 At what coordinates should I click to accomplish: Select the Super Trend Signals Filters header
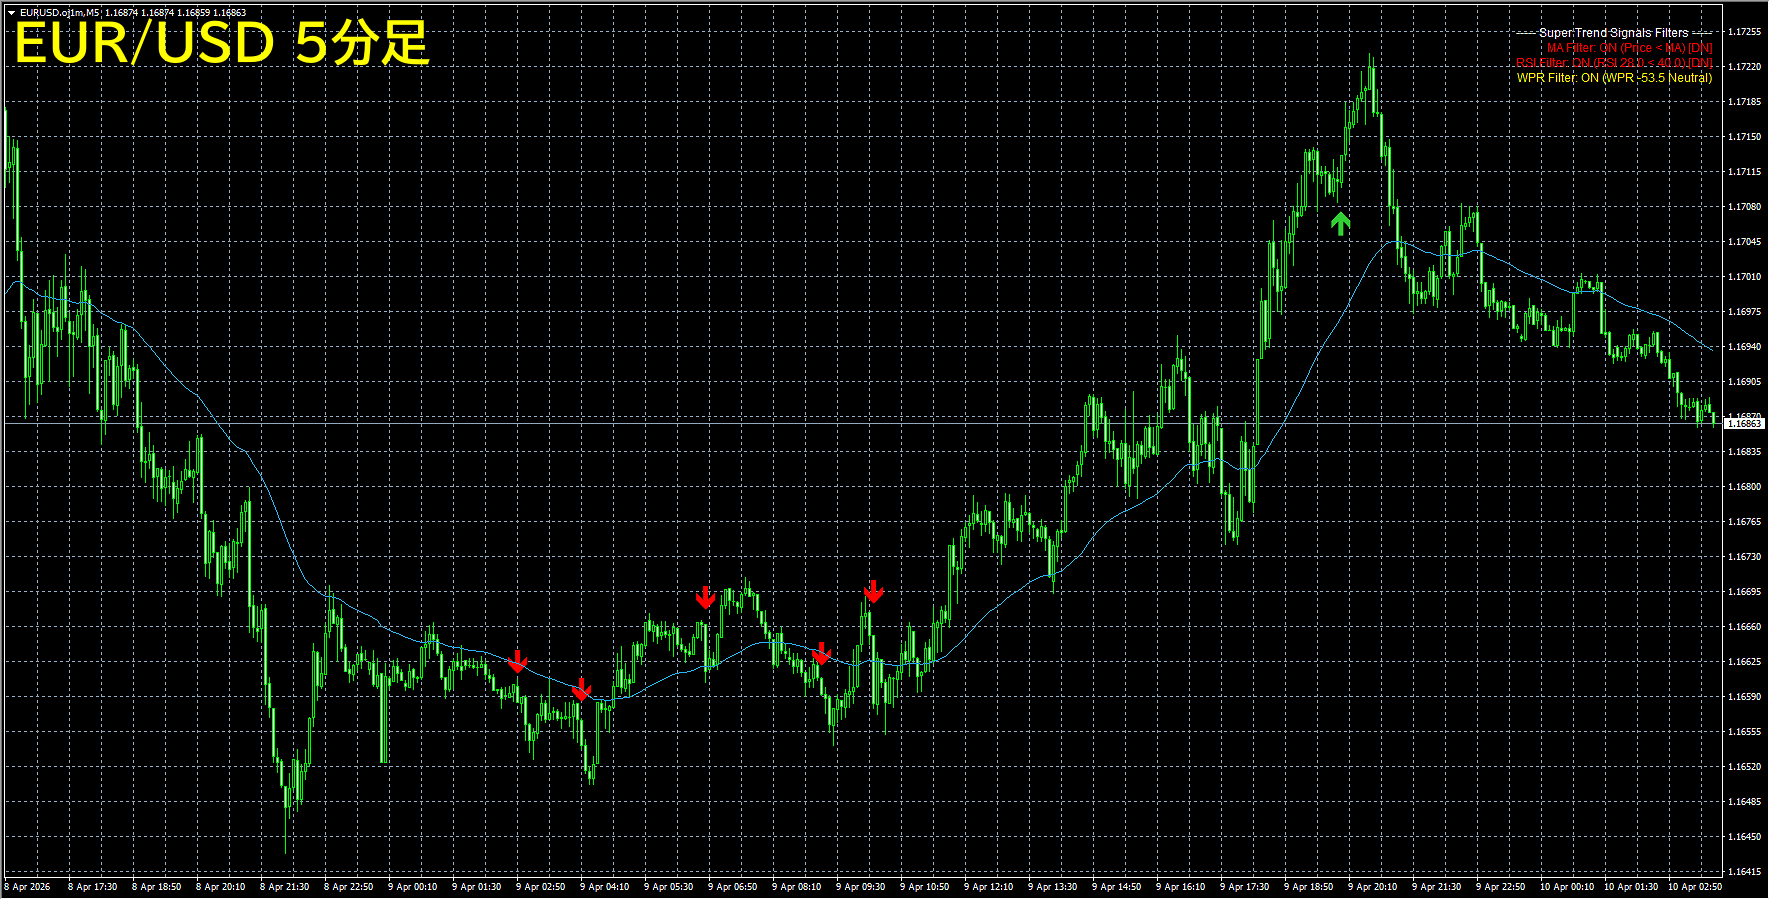(x=1614, y=33)
